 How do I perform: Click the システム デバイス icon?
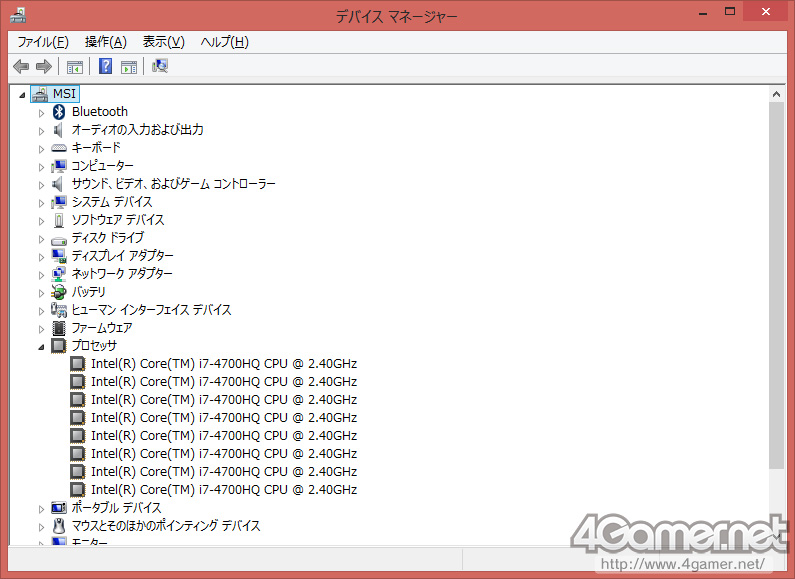(59, 202)
